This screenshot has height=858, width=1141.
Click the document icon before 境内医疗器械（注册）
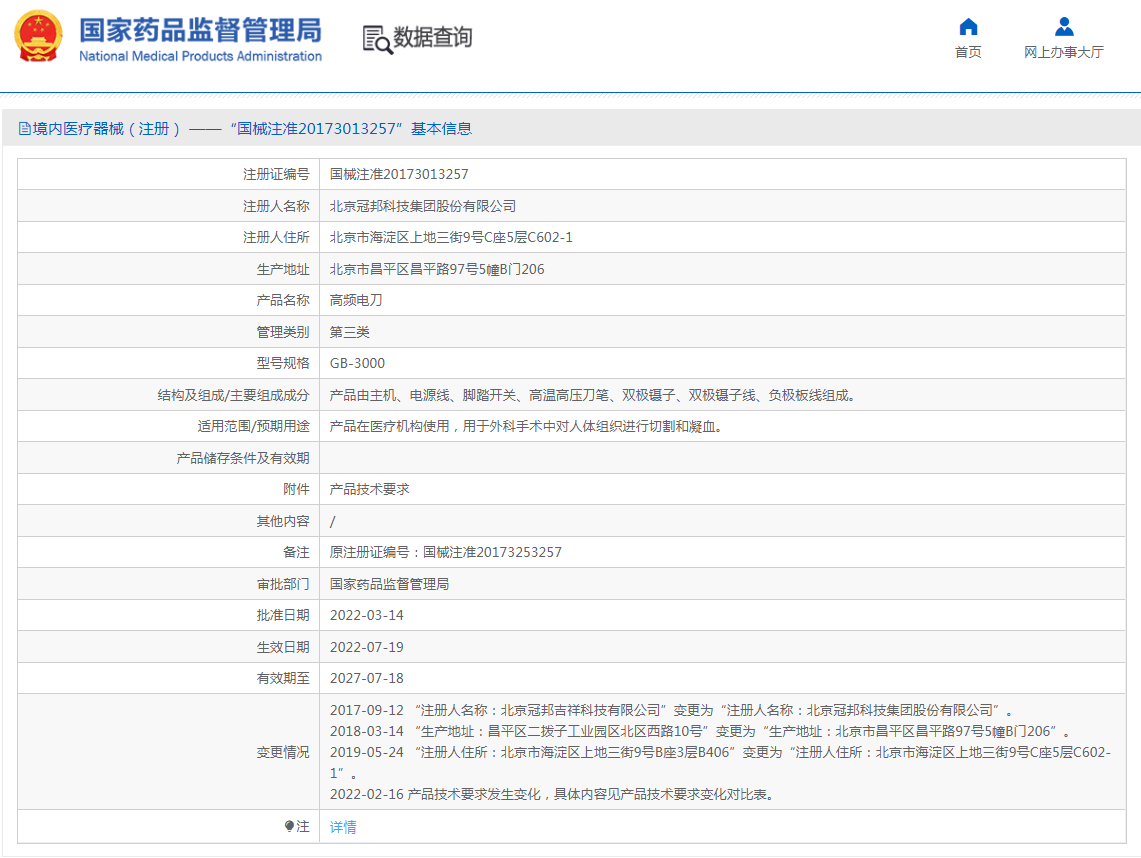[x=23, y=128]
